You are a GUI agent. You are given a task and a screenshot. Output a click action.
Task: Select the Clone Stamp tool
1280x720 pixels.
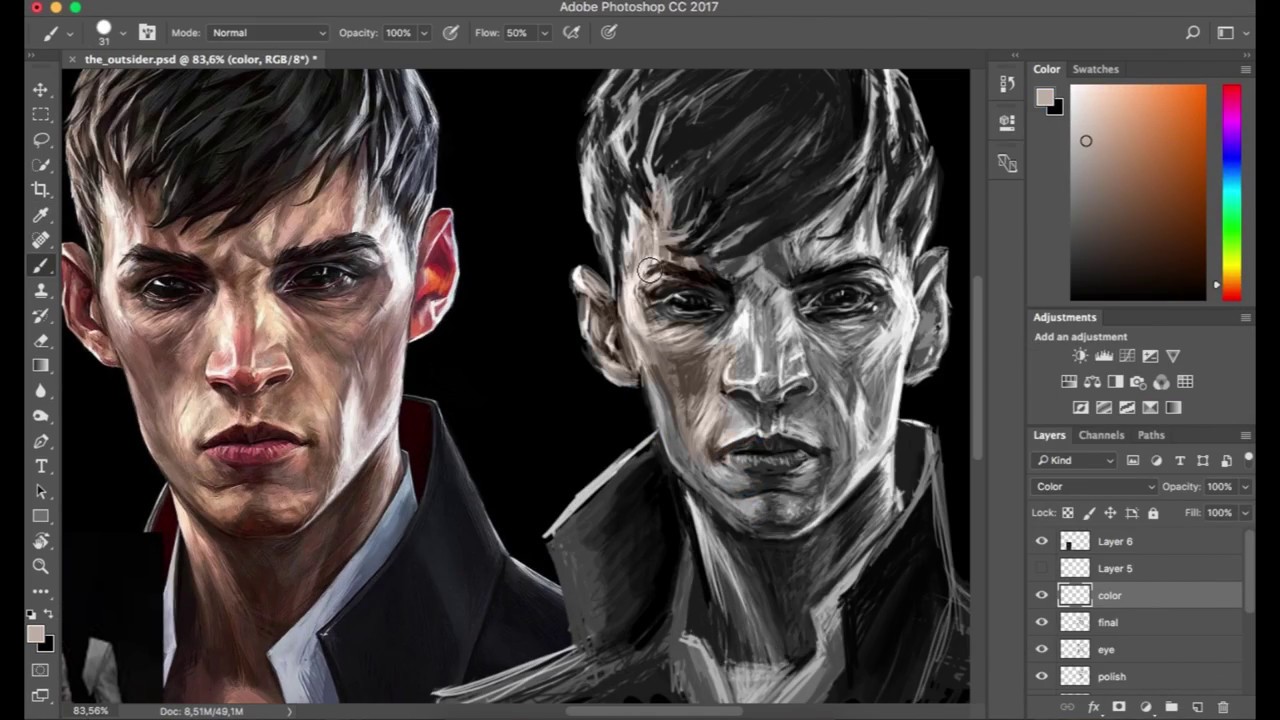41,290
